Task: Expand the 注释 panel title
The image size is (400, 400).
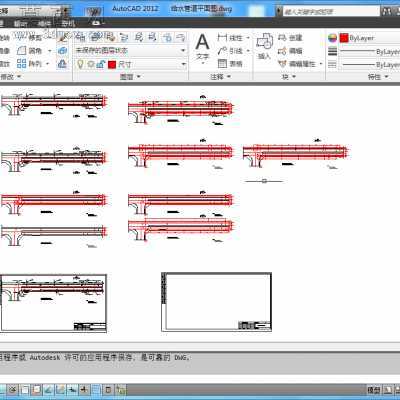Action: coord(220,77)
